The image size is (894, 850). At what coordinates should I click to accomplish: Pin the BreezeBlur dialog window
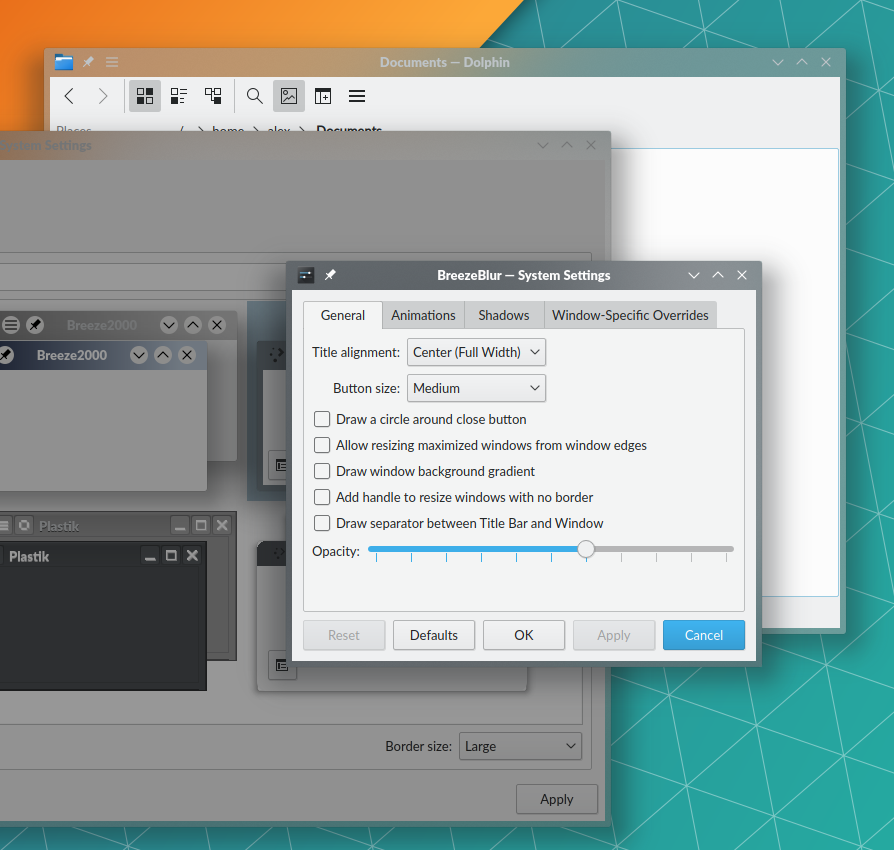click(330, 275)
